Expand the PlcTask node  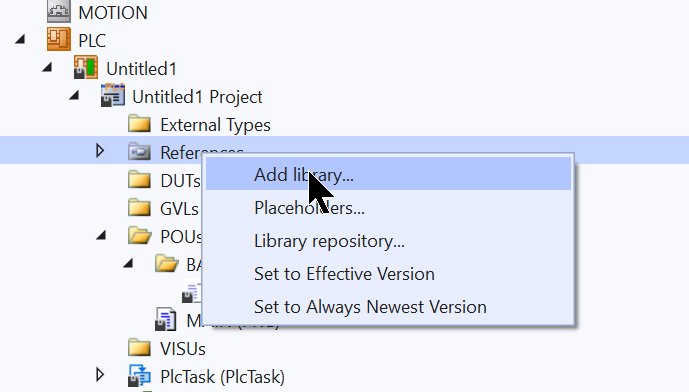tap(100, 375)
